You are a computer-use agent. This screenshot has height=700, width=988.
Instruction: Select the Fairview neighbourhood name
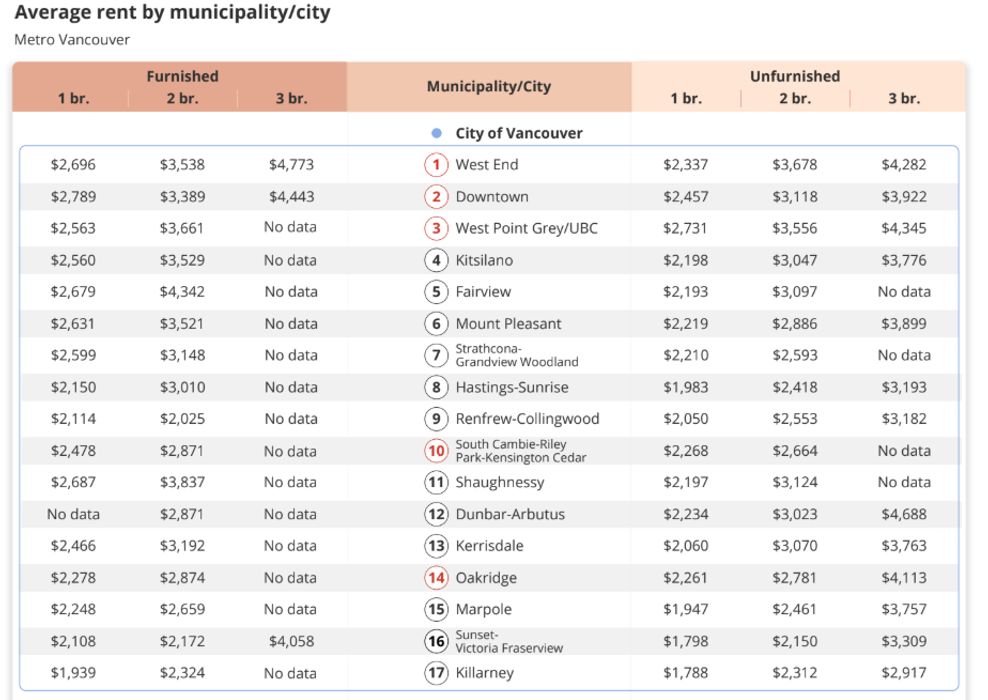pyautogui.click(x=483, y=292)
